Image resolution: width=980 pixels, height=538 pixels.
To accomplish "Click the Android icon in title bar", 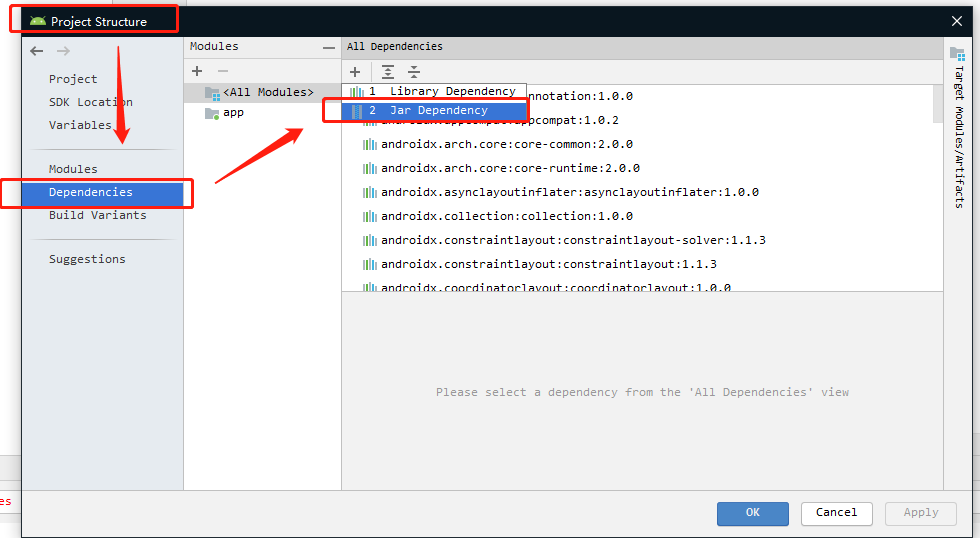I will point(38,21).
